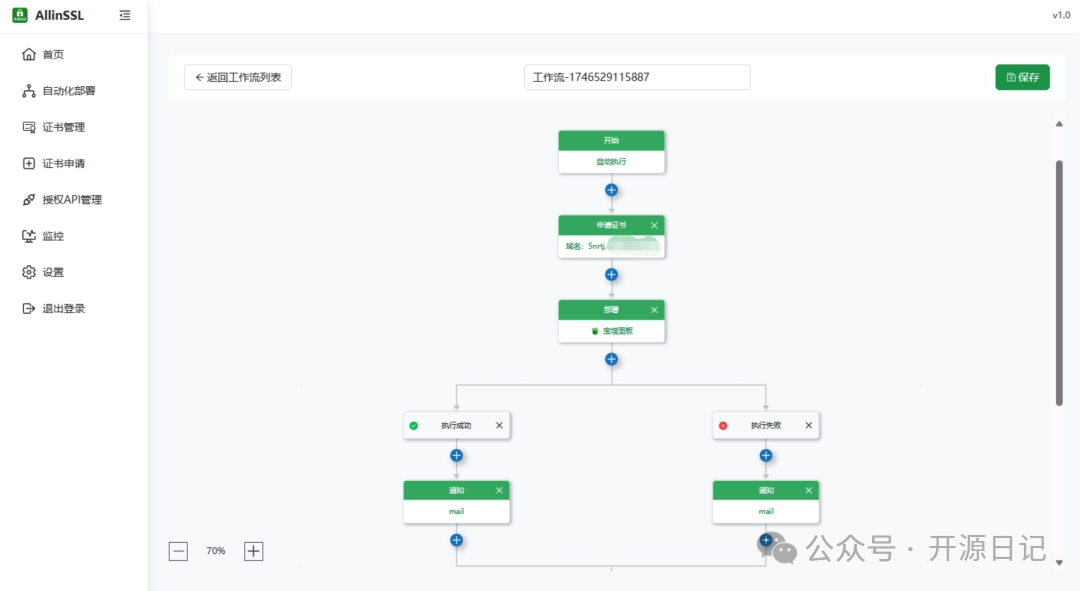Viewport: 1080px width, 591px height.
Task: Click 返回工作流列表 back button
Action: point(238,77)
